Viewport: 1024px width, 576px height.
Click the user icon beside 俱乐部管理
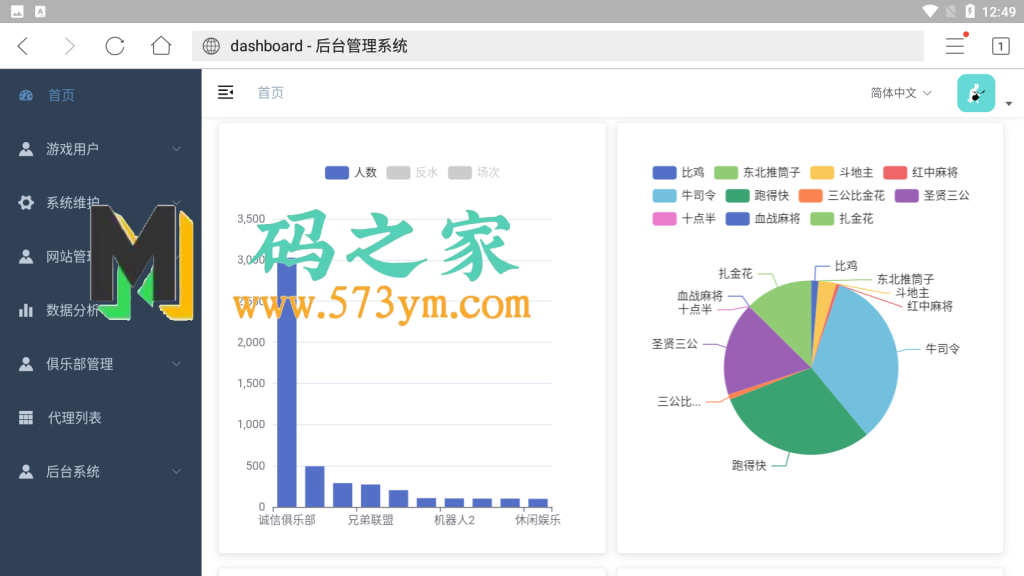click(x=26, y=364)
